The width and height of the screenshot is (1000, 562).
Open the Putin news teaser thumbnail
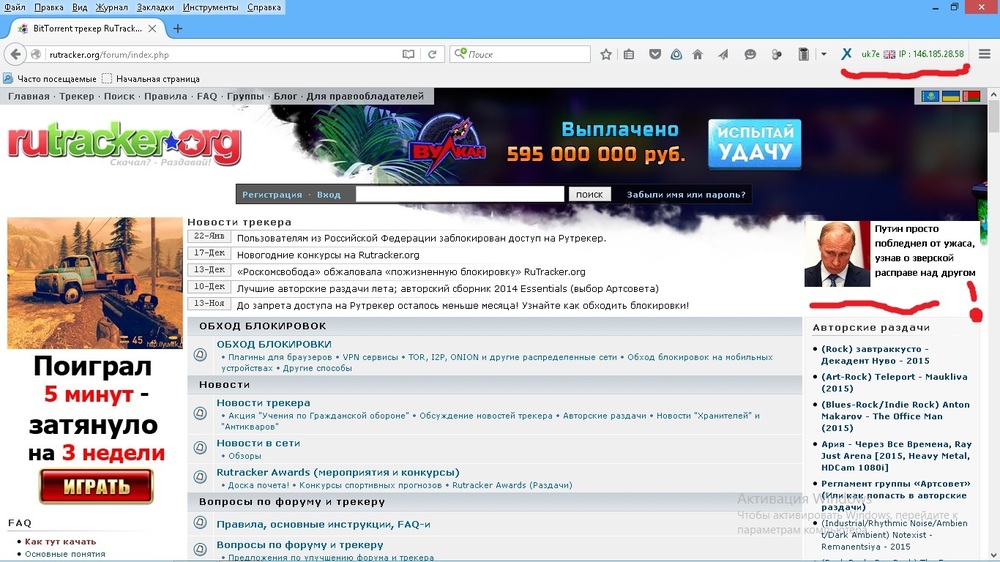click(x=837, y=253)
